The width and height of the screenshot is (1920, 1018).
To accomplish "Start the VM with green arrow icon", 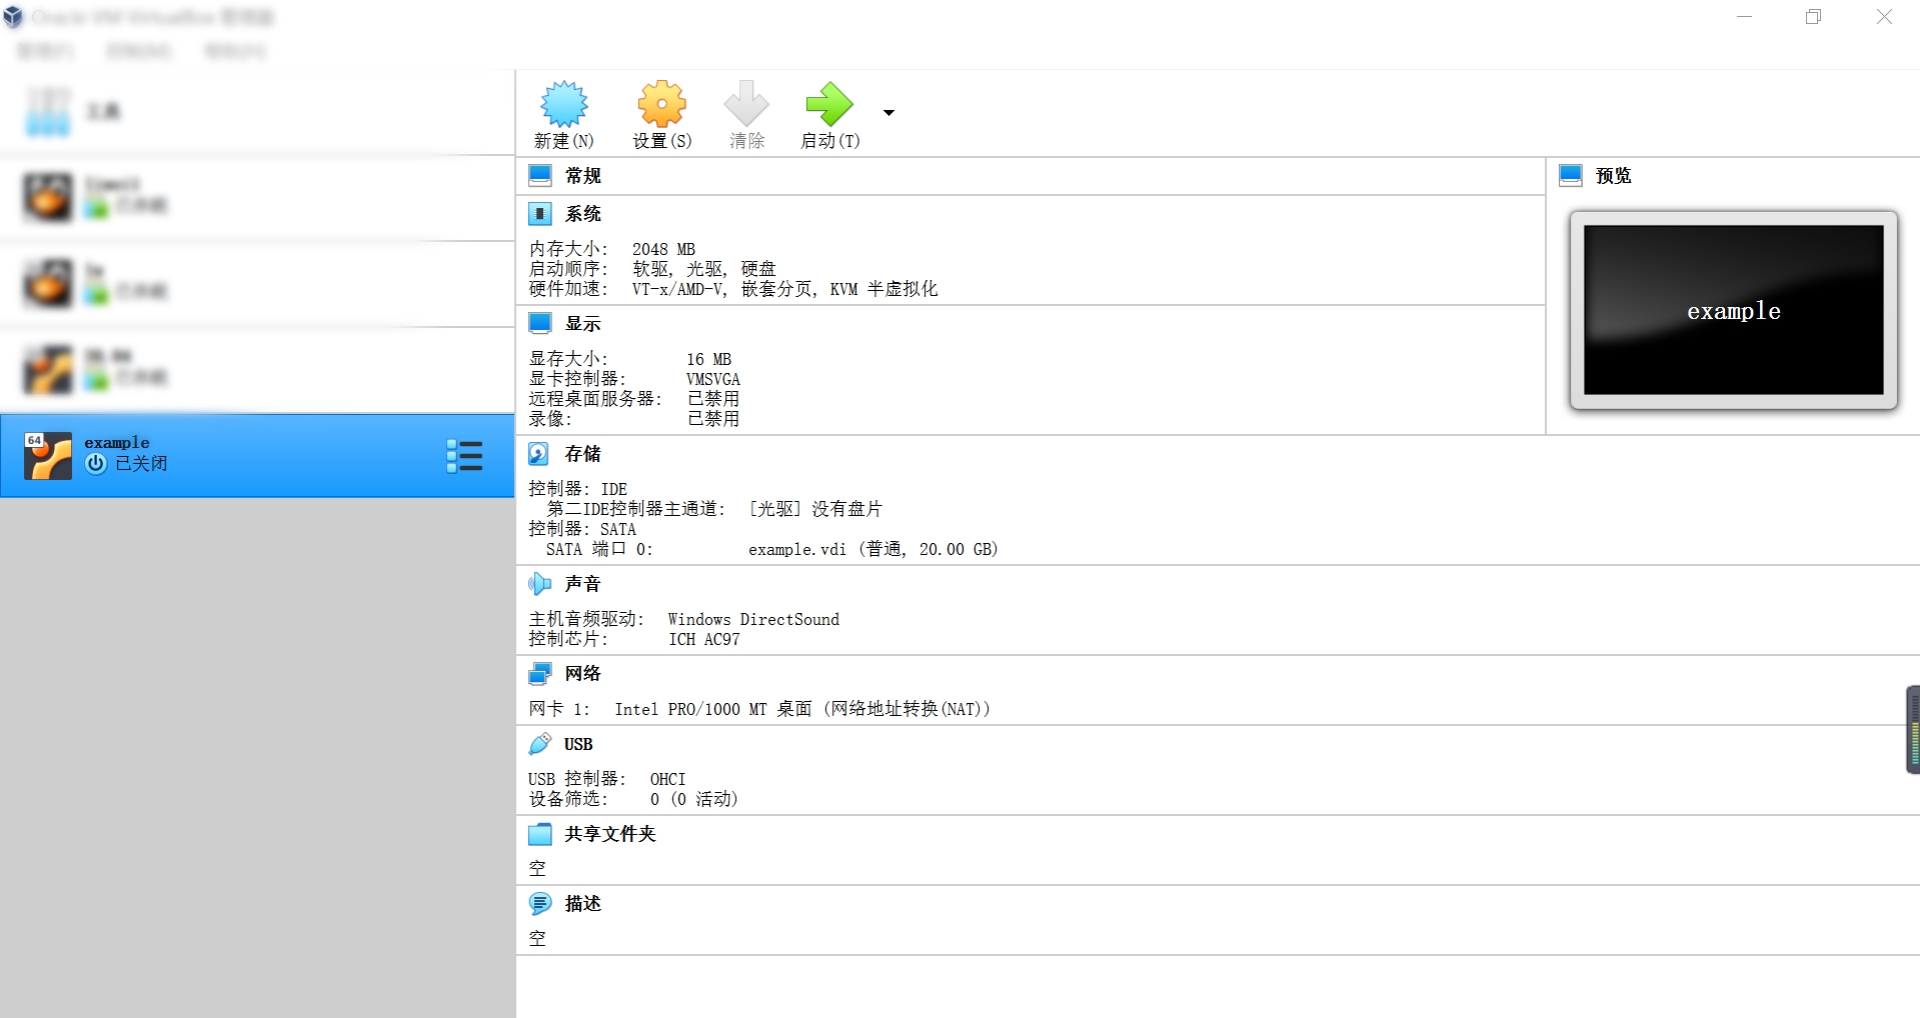I will click(x=829, y=103).
